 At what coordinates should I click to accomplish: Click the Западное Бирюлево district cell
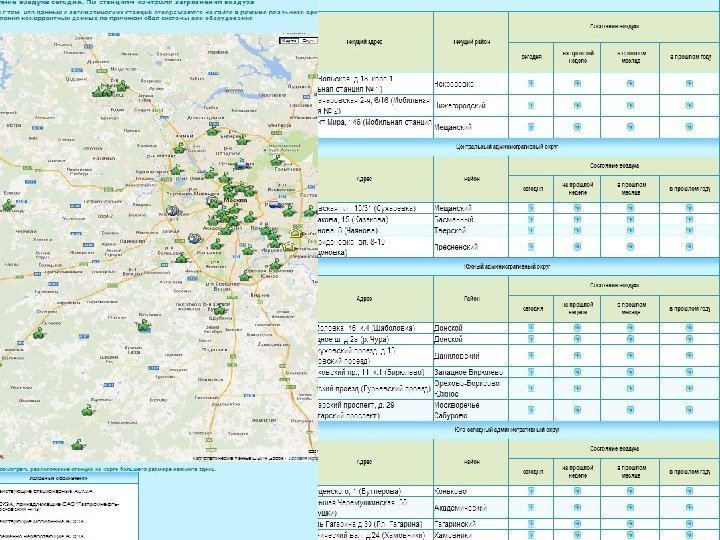pos(471,372)
